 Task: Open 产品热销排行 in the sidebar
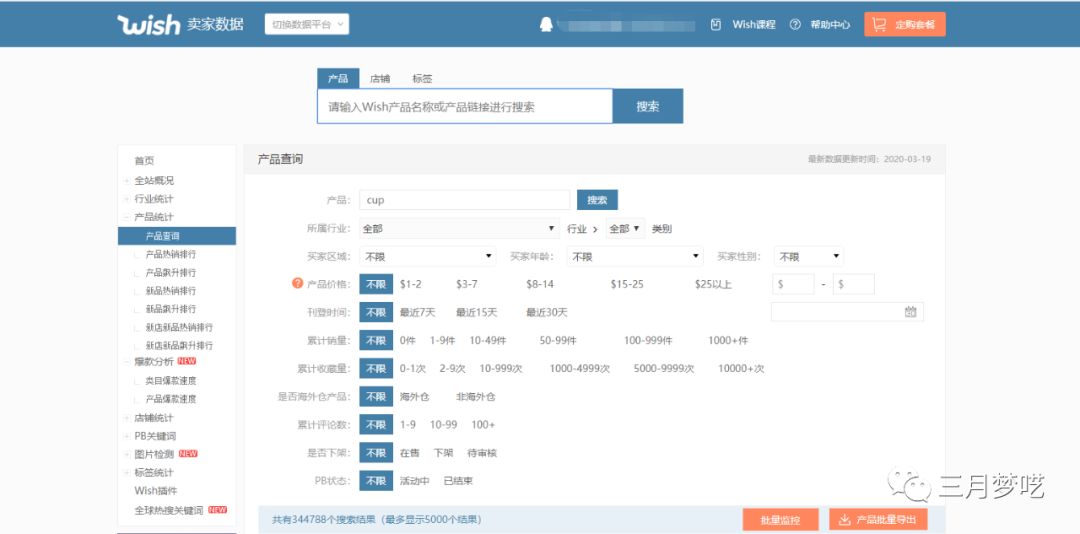click(x=171, y=254)
